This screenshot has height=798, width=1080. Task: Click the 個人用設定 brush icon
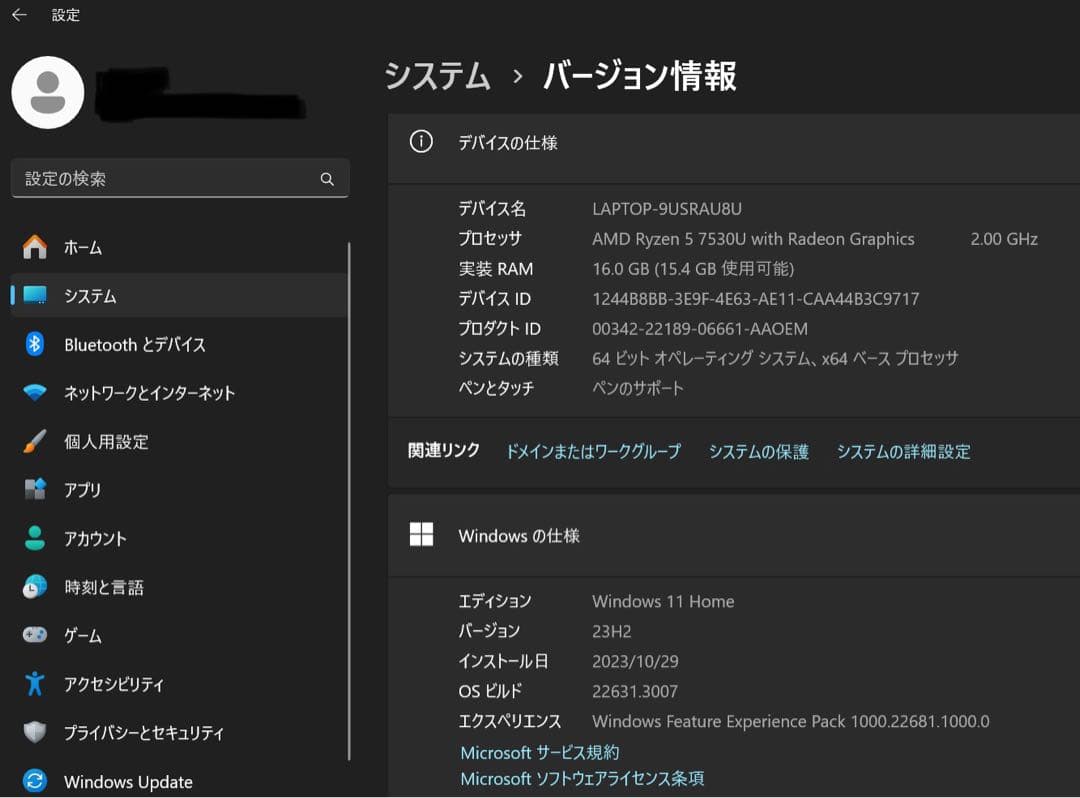coord(35,441)
